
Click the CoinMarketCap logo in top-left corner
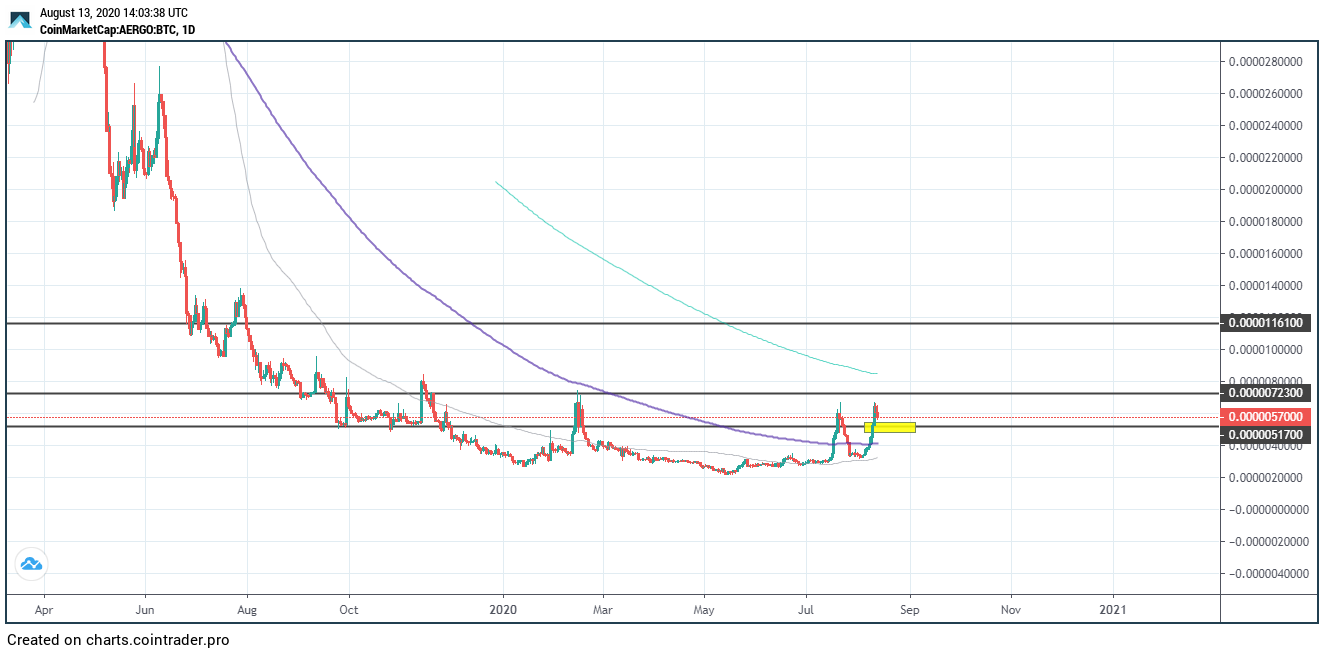[x=20, y=20]
